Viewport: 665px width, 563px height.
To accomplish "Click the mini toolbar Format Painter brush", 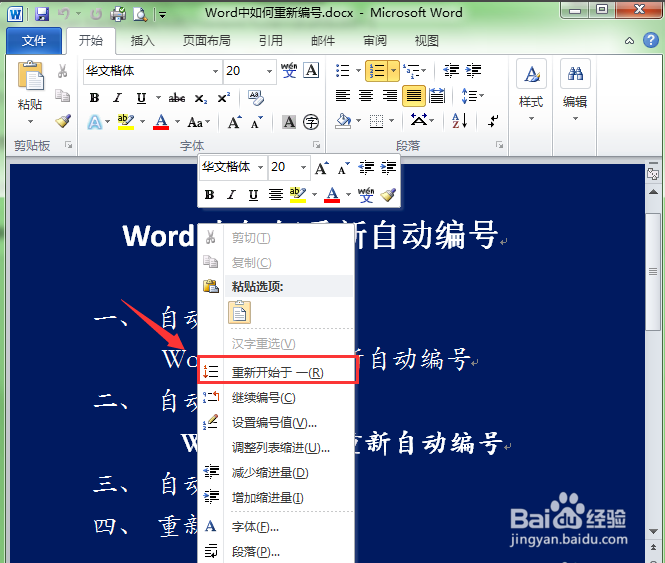I will [x=388, y=195].
